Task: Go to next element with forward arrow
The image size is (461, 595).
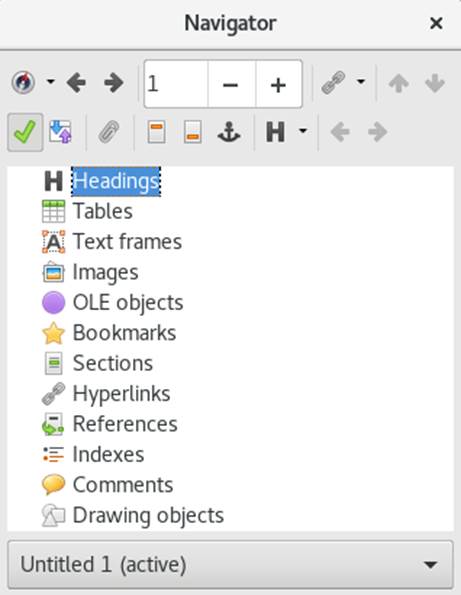Action: click(x=113, y=82)
